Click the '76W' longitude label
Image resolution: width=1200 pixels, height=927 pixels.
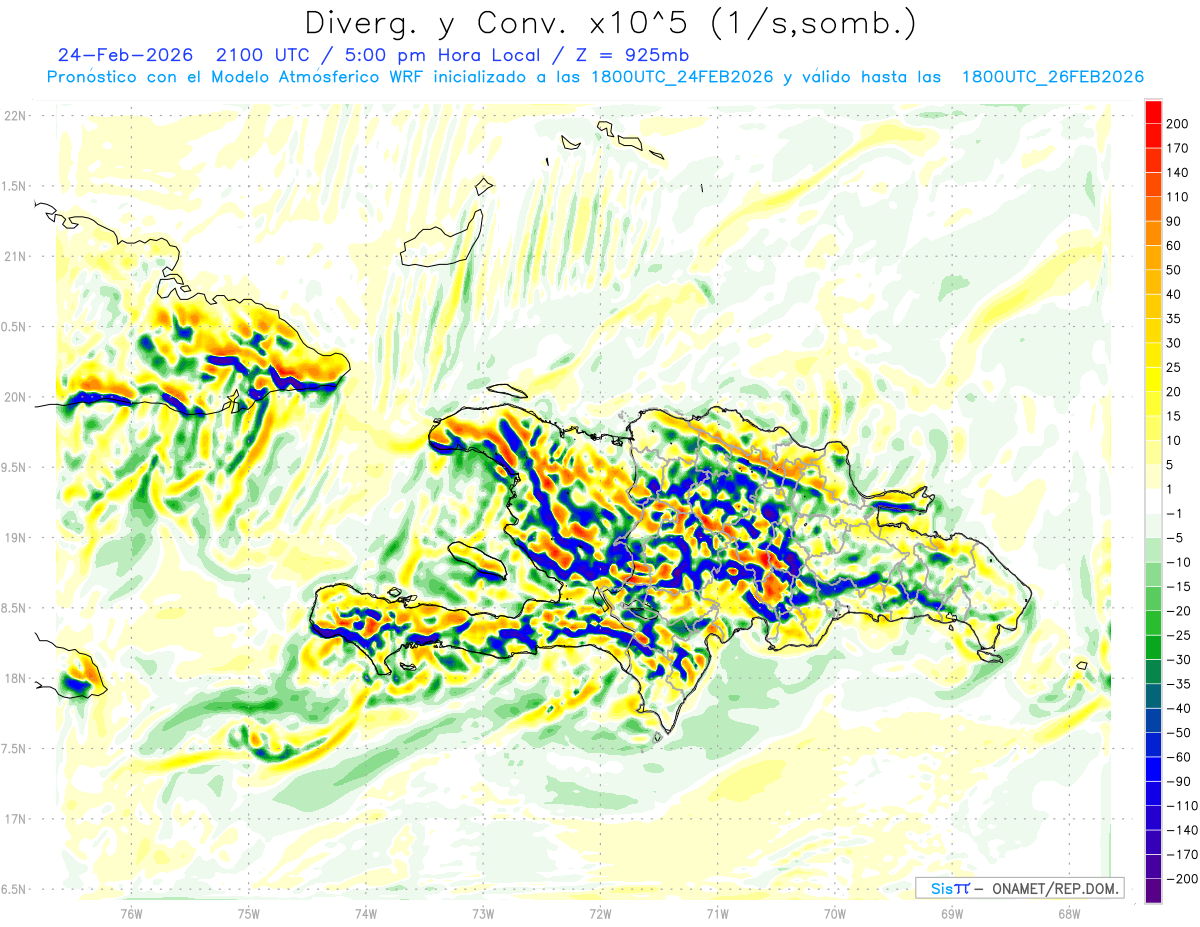click(131, 912)
